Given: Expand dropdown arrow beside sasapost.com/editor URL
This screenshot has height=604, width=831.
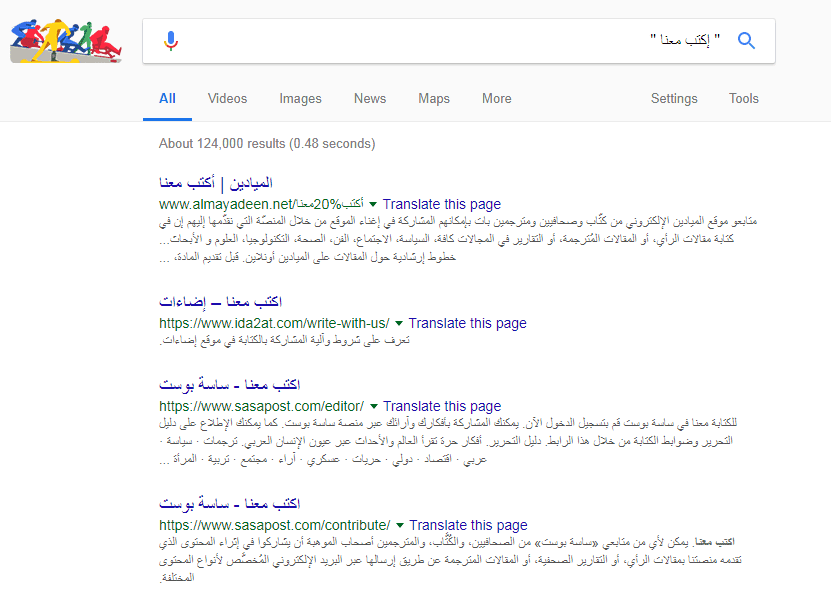Looking at the screenshot, I should 374,406.
